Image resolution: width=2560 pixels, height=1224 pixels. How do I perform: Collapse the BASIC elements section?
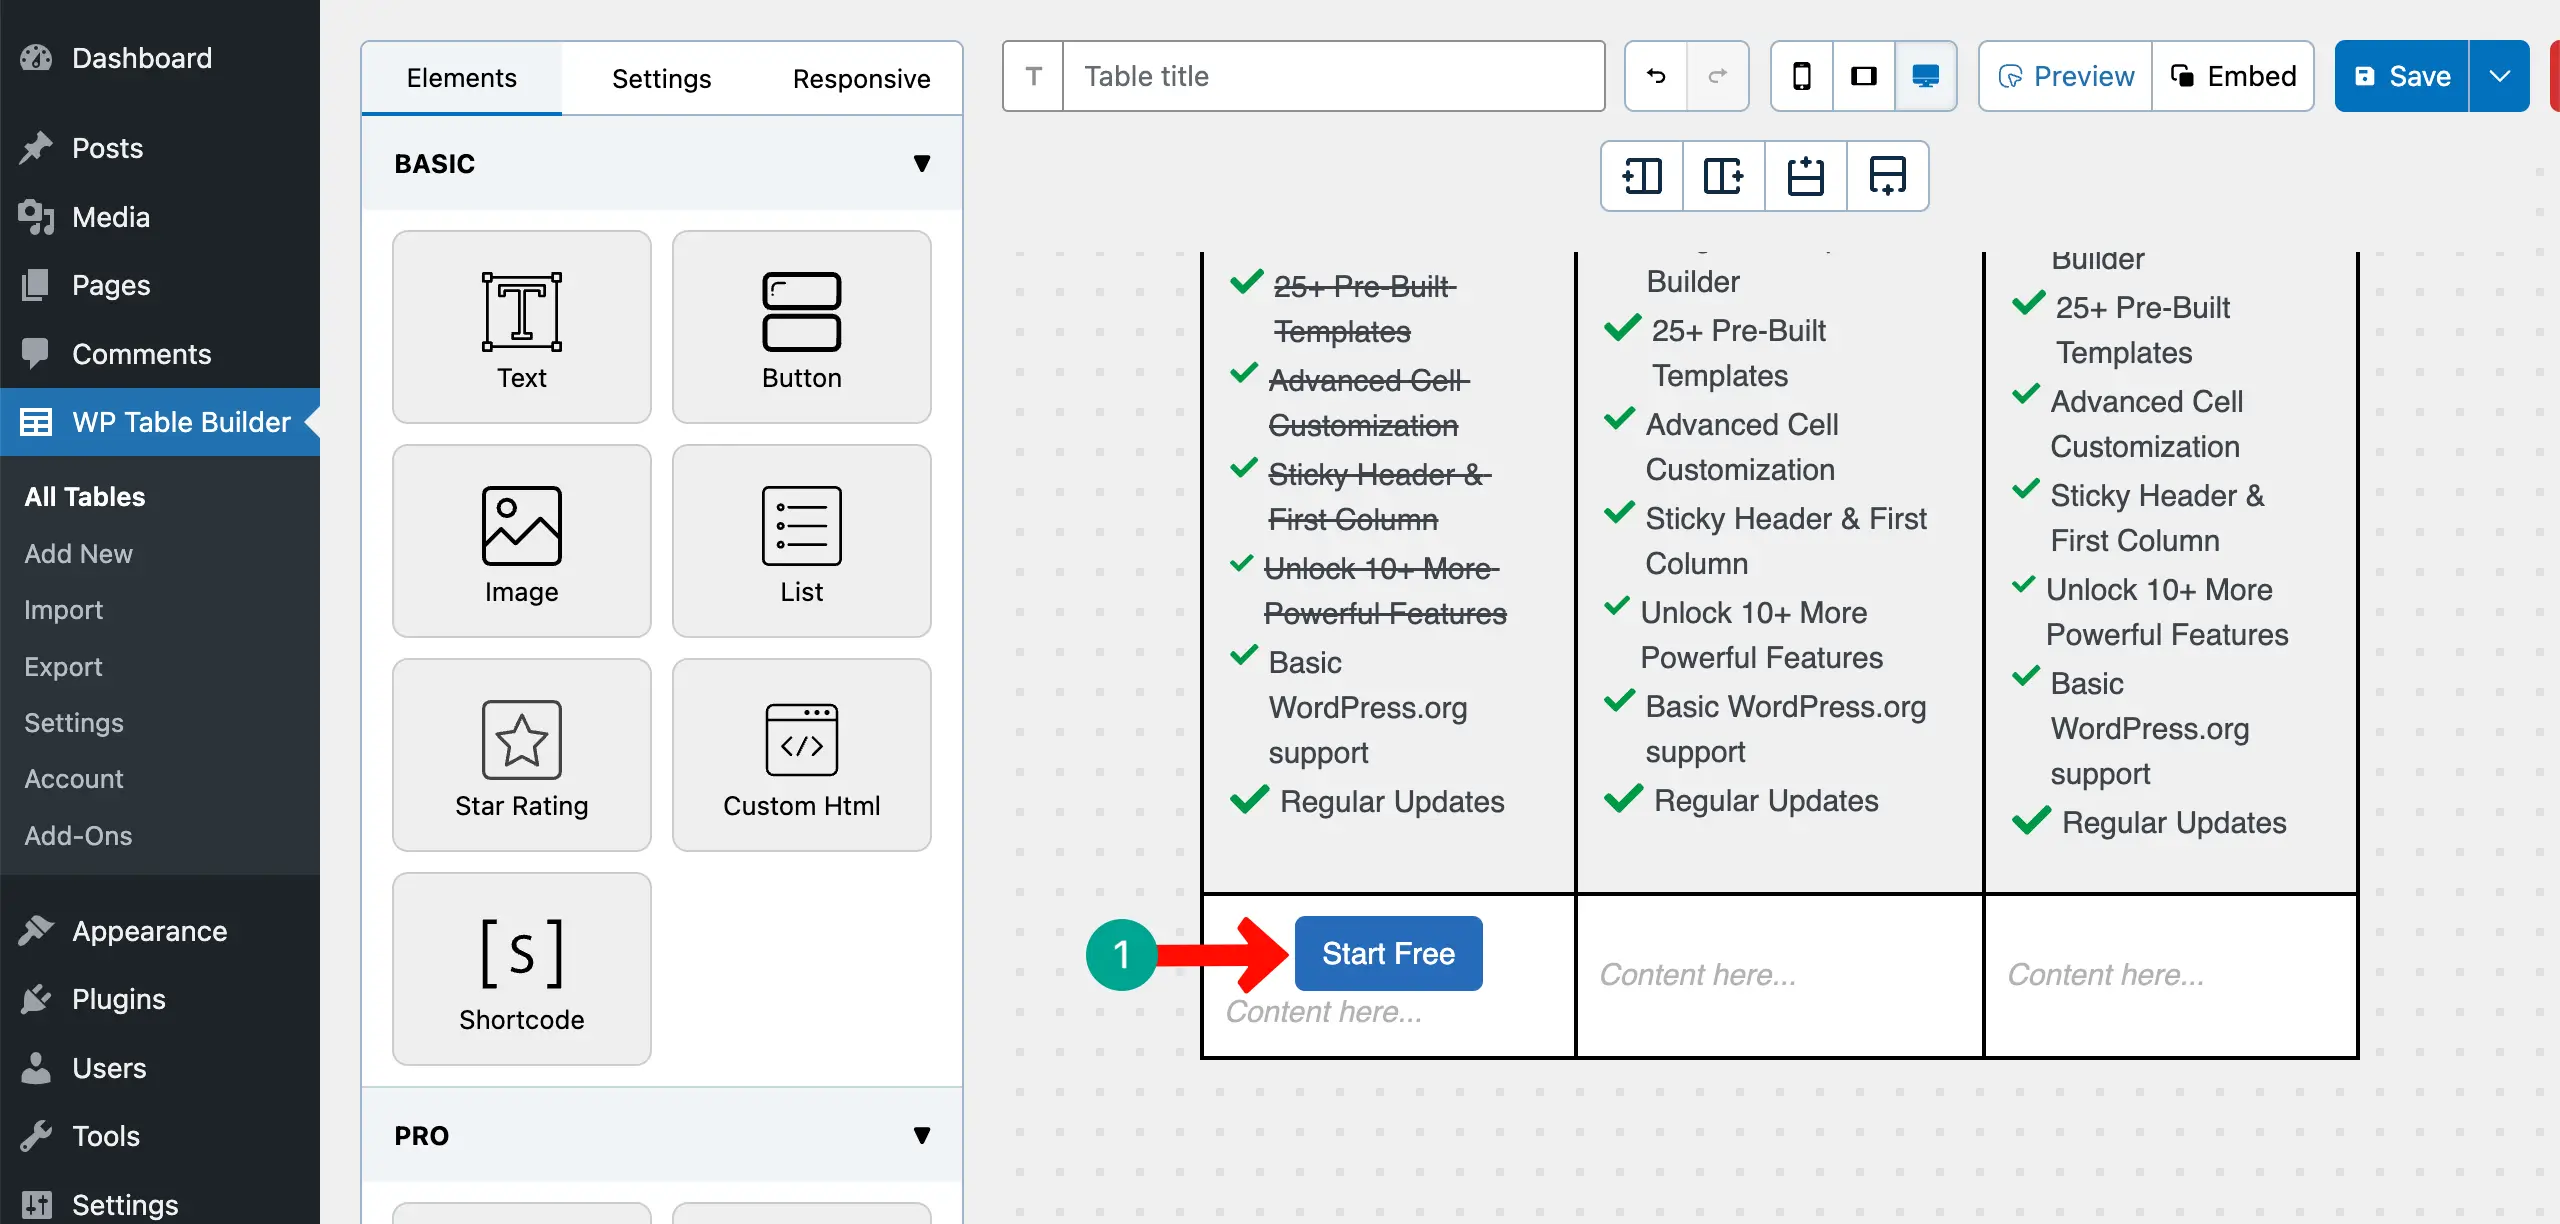point(922,163)
